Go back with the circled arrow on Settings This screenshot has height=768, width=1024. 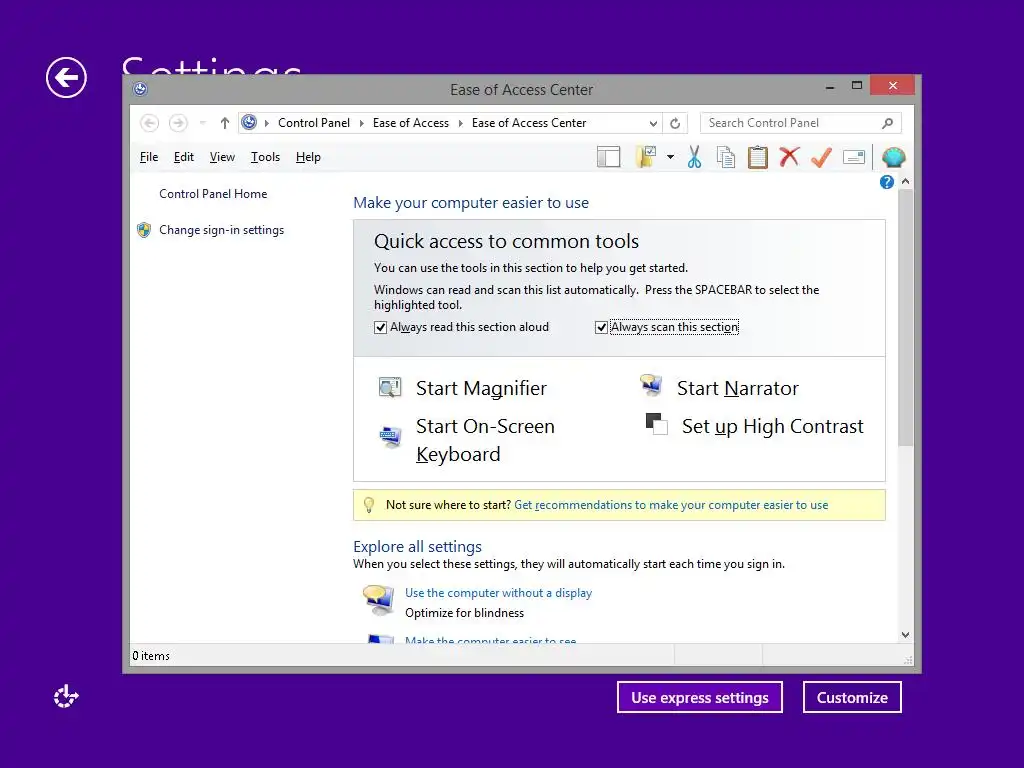click(x=66, y=78)
